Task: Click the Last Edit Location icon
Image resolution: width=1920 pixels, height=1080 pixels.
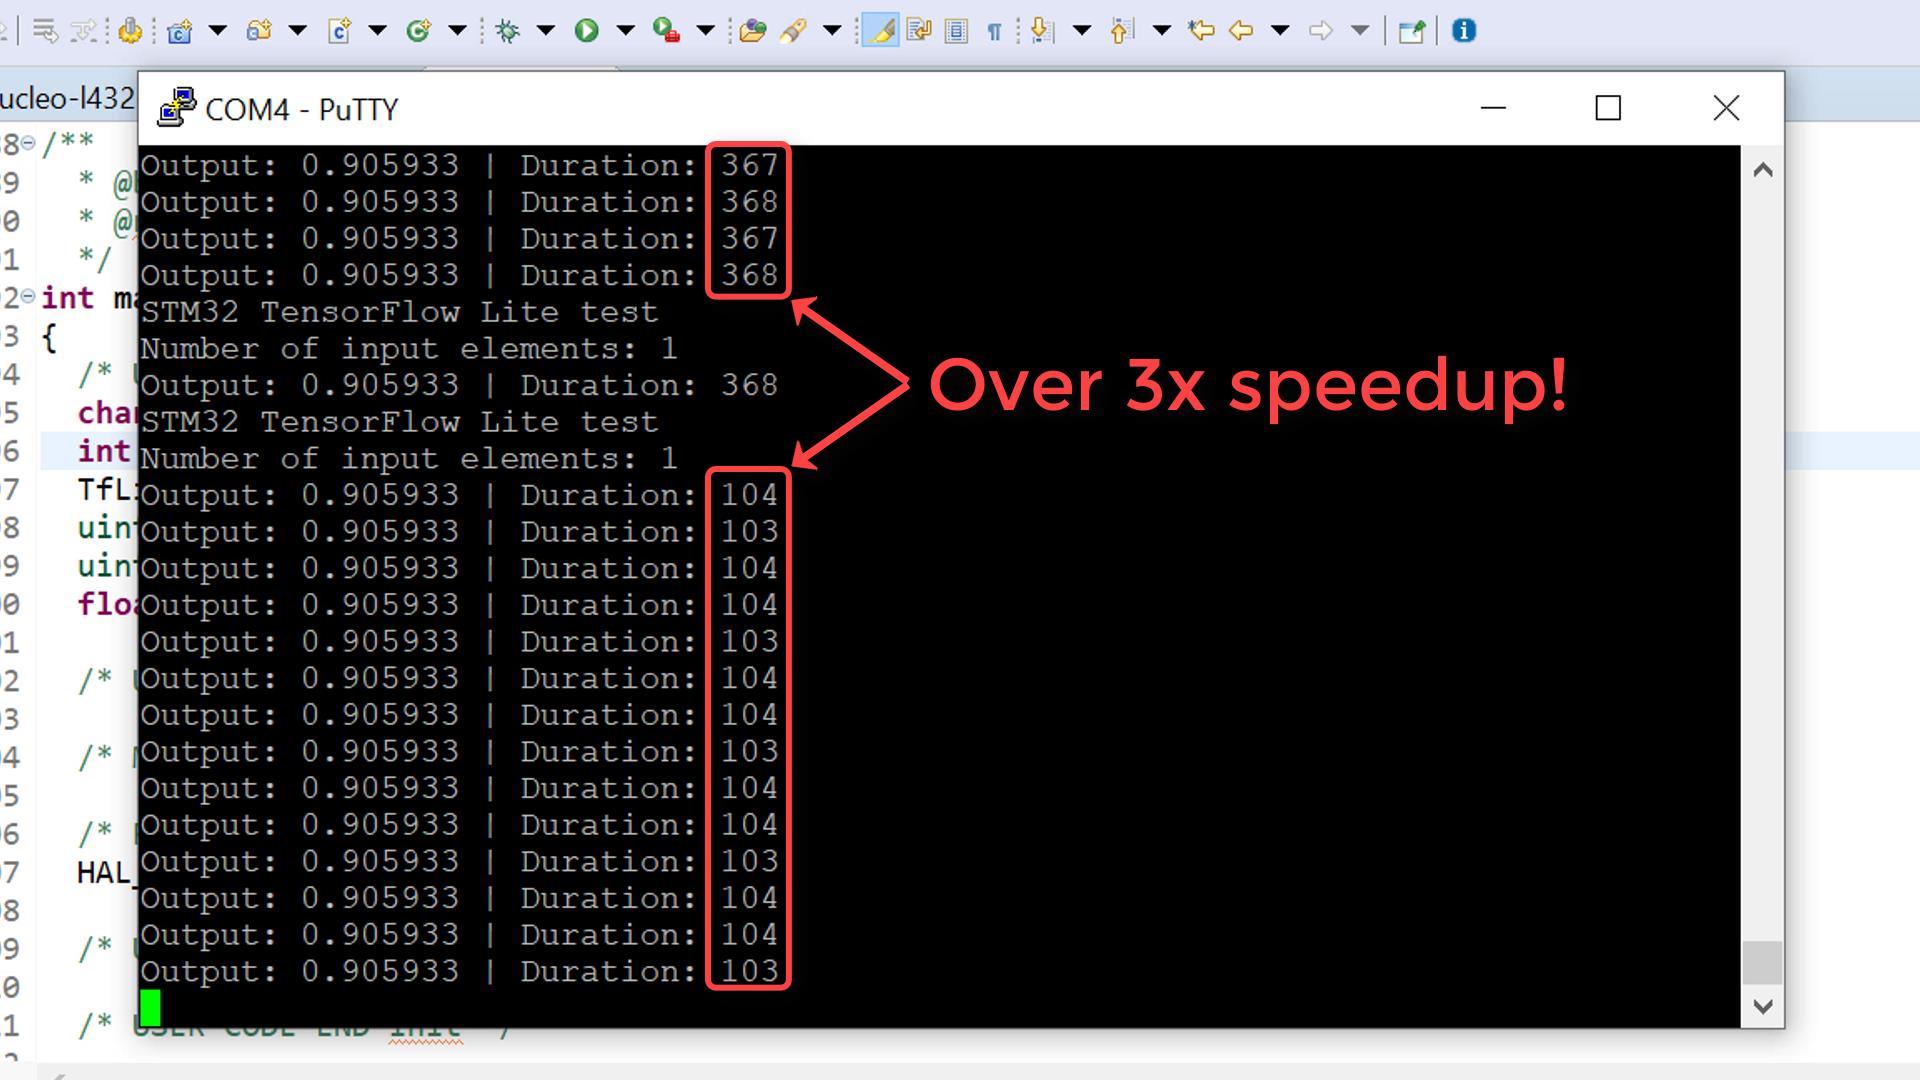Action: (x=1200, y=31)
